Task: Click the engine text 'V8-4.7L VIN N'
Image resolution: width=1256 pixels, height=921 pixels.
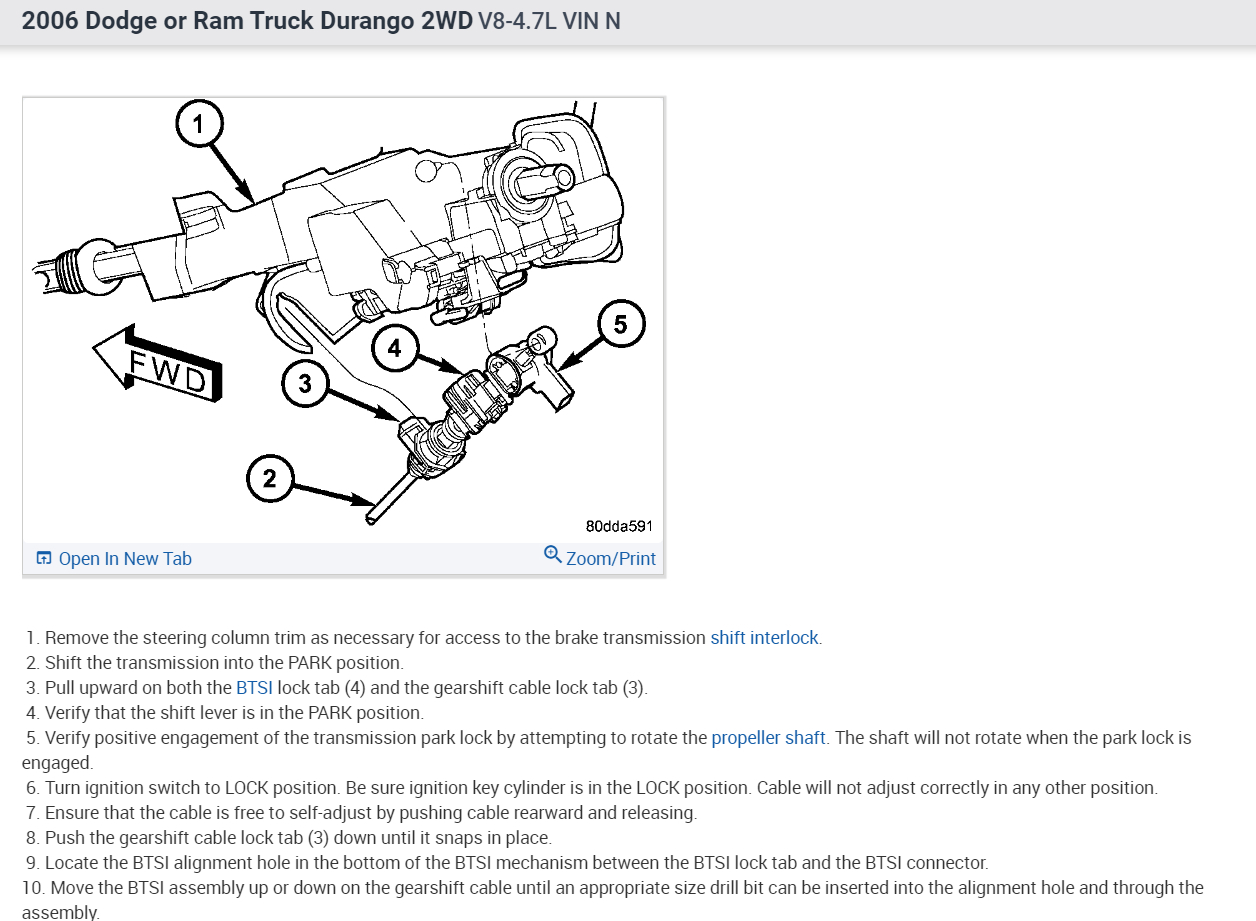Action: (x=549, y=21)
